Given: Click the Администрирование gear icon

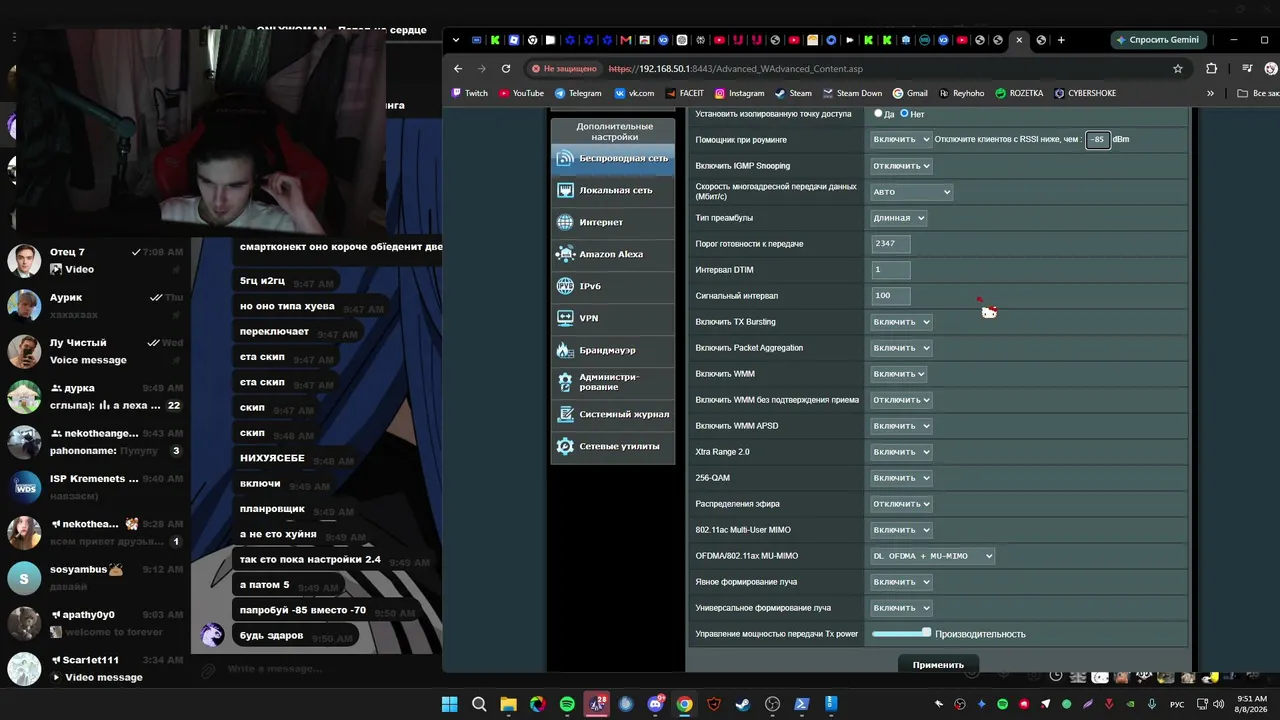Looking at the screenshot, I should pos(565,382).
